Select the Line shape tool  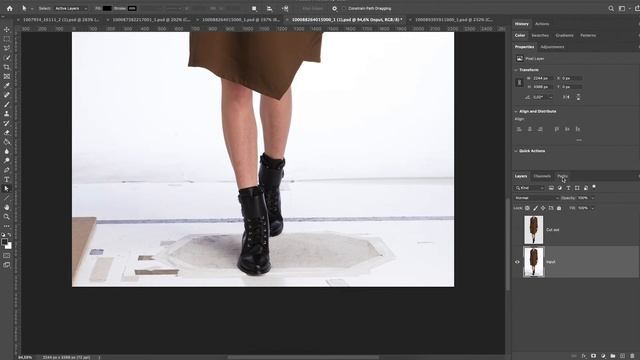7,198
